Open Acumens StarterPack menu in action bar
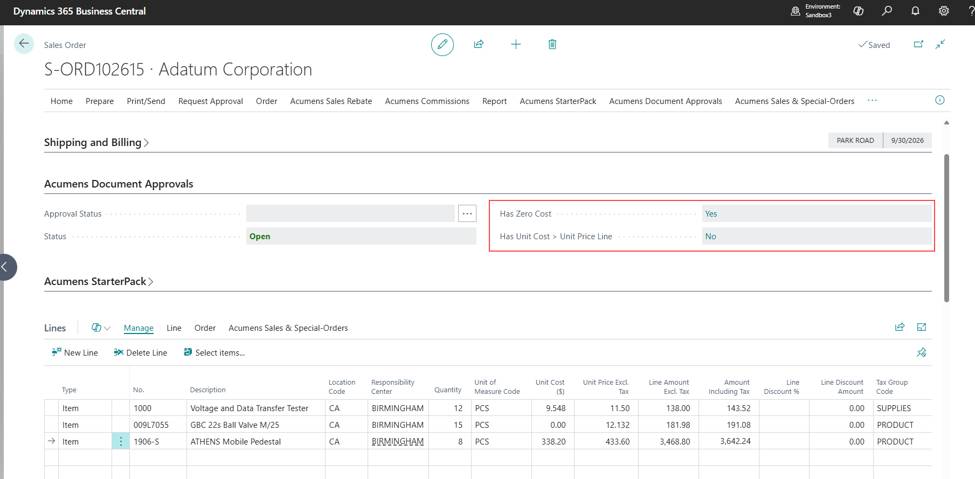 558,101
